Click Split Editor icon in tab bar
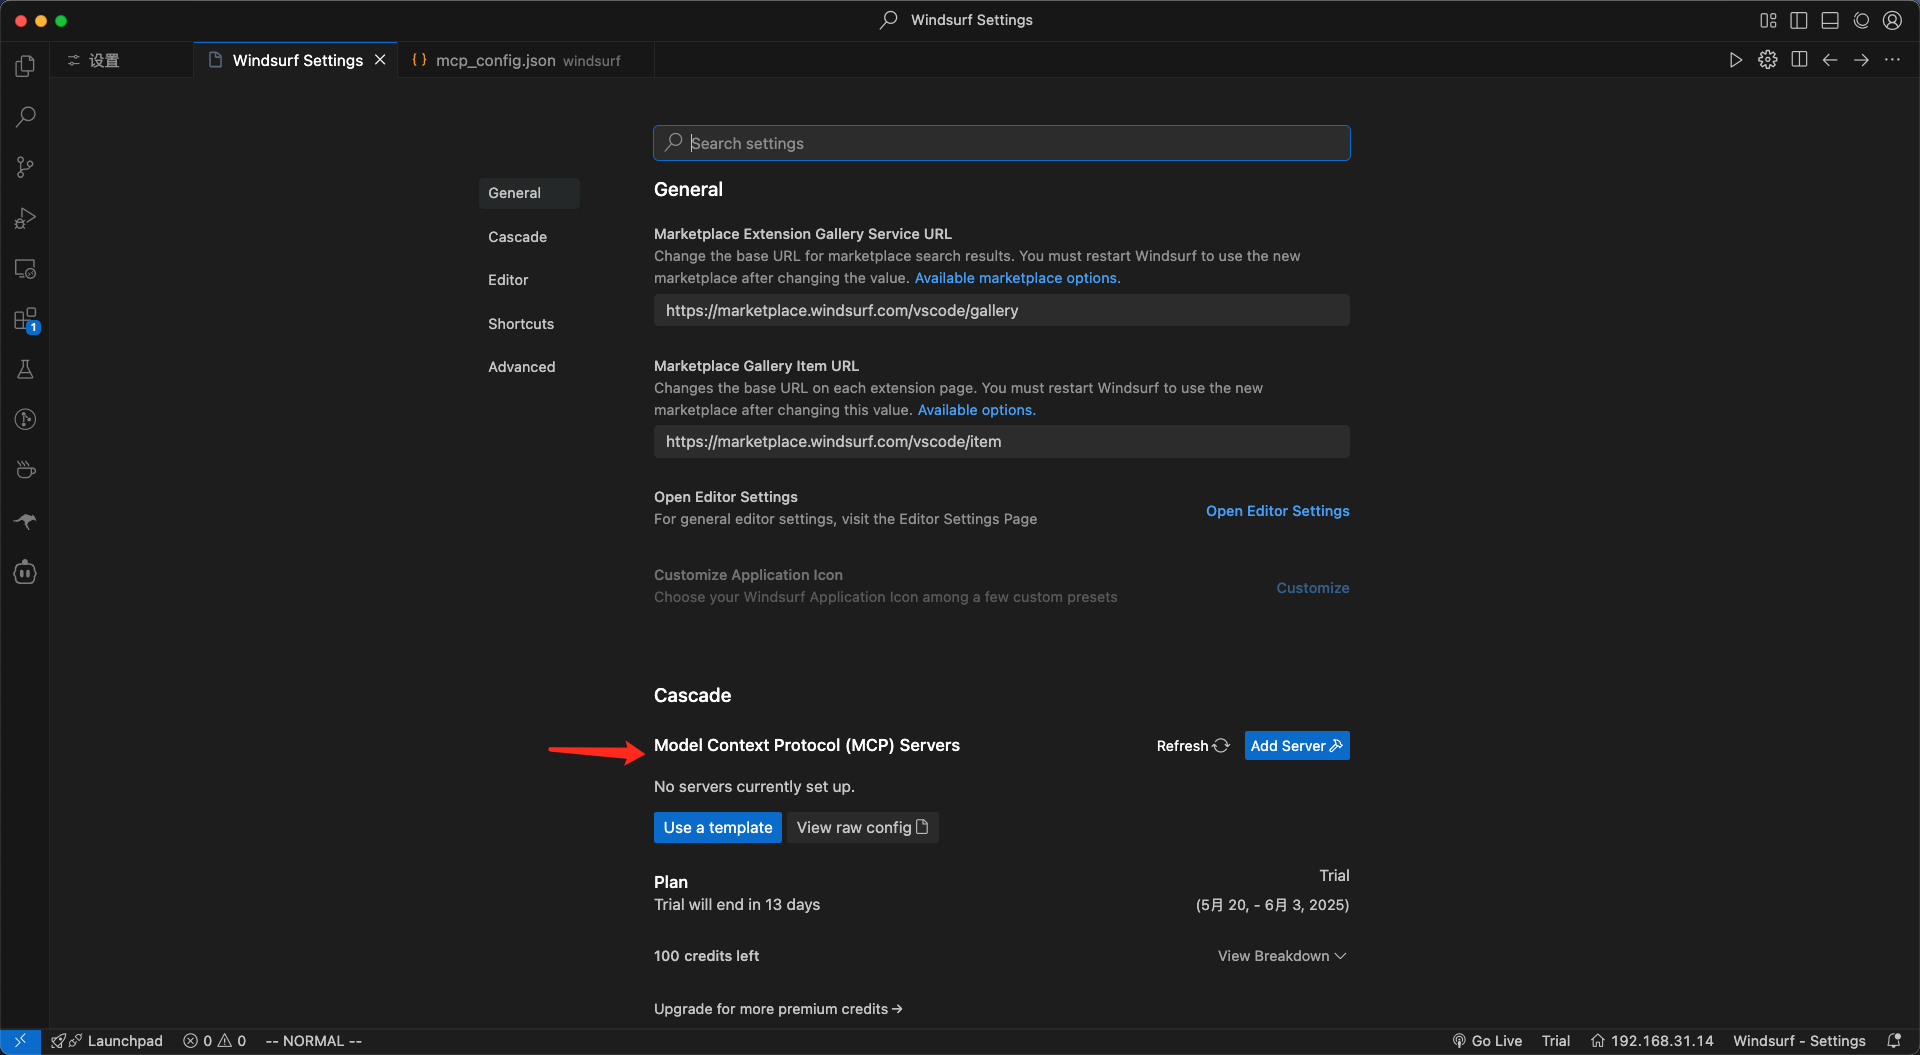Screen dimensions: 1920x1055 coord(1799,60)
